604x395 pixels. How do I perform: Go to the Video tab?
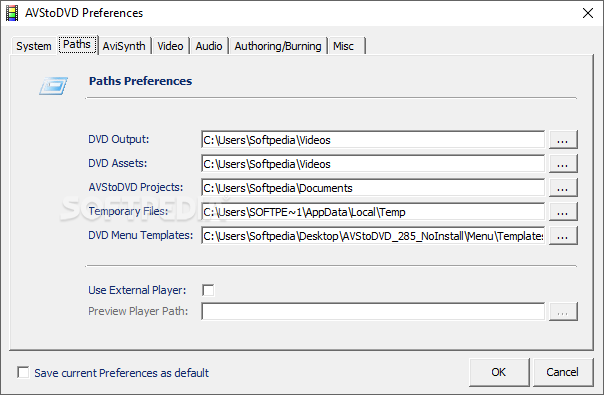pos(170,46)
